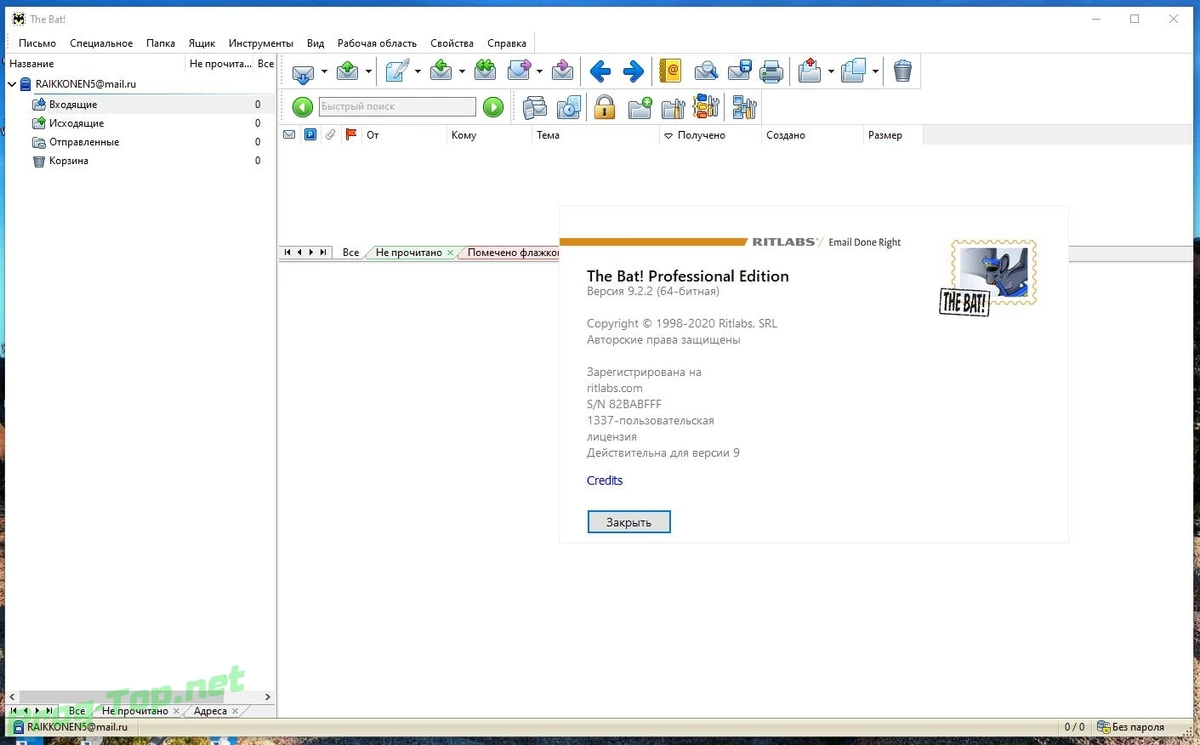Go to previous message with blue left arrow
Screen dimensions: 1200x745
[600, 71]
